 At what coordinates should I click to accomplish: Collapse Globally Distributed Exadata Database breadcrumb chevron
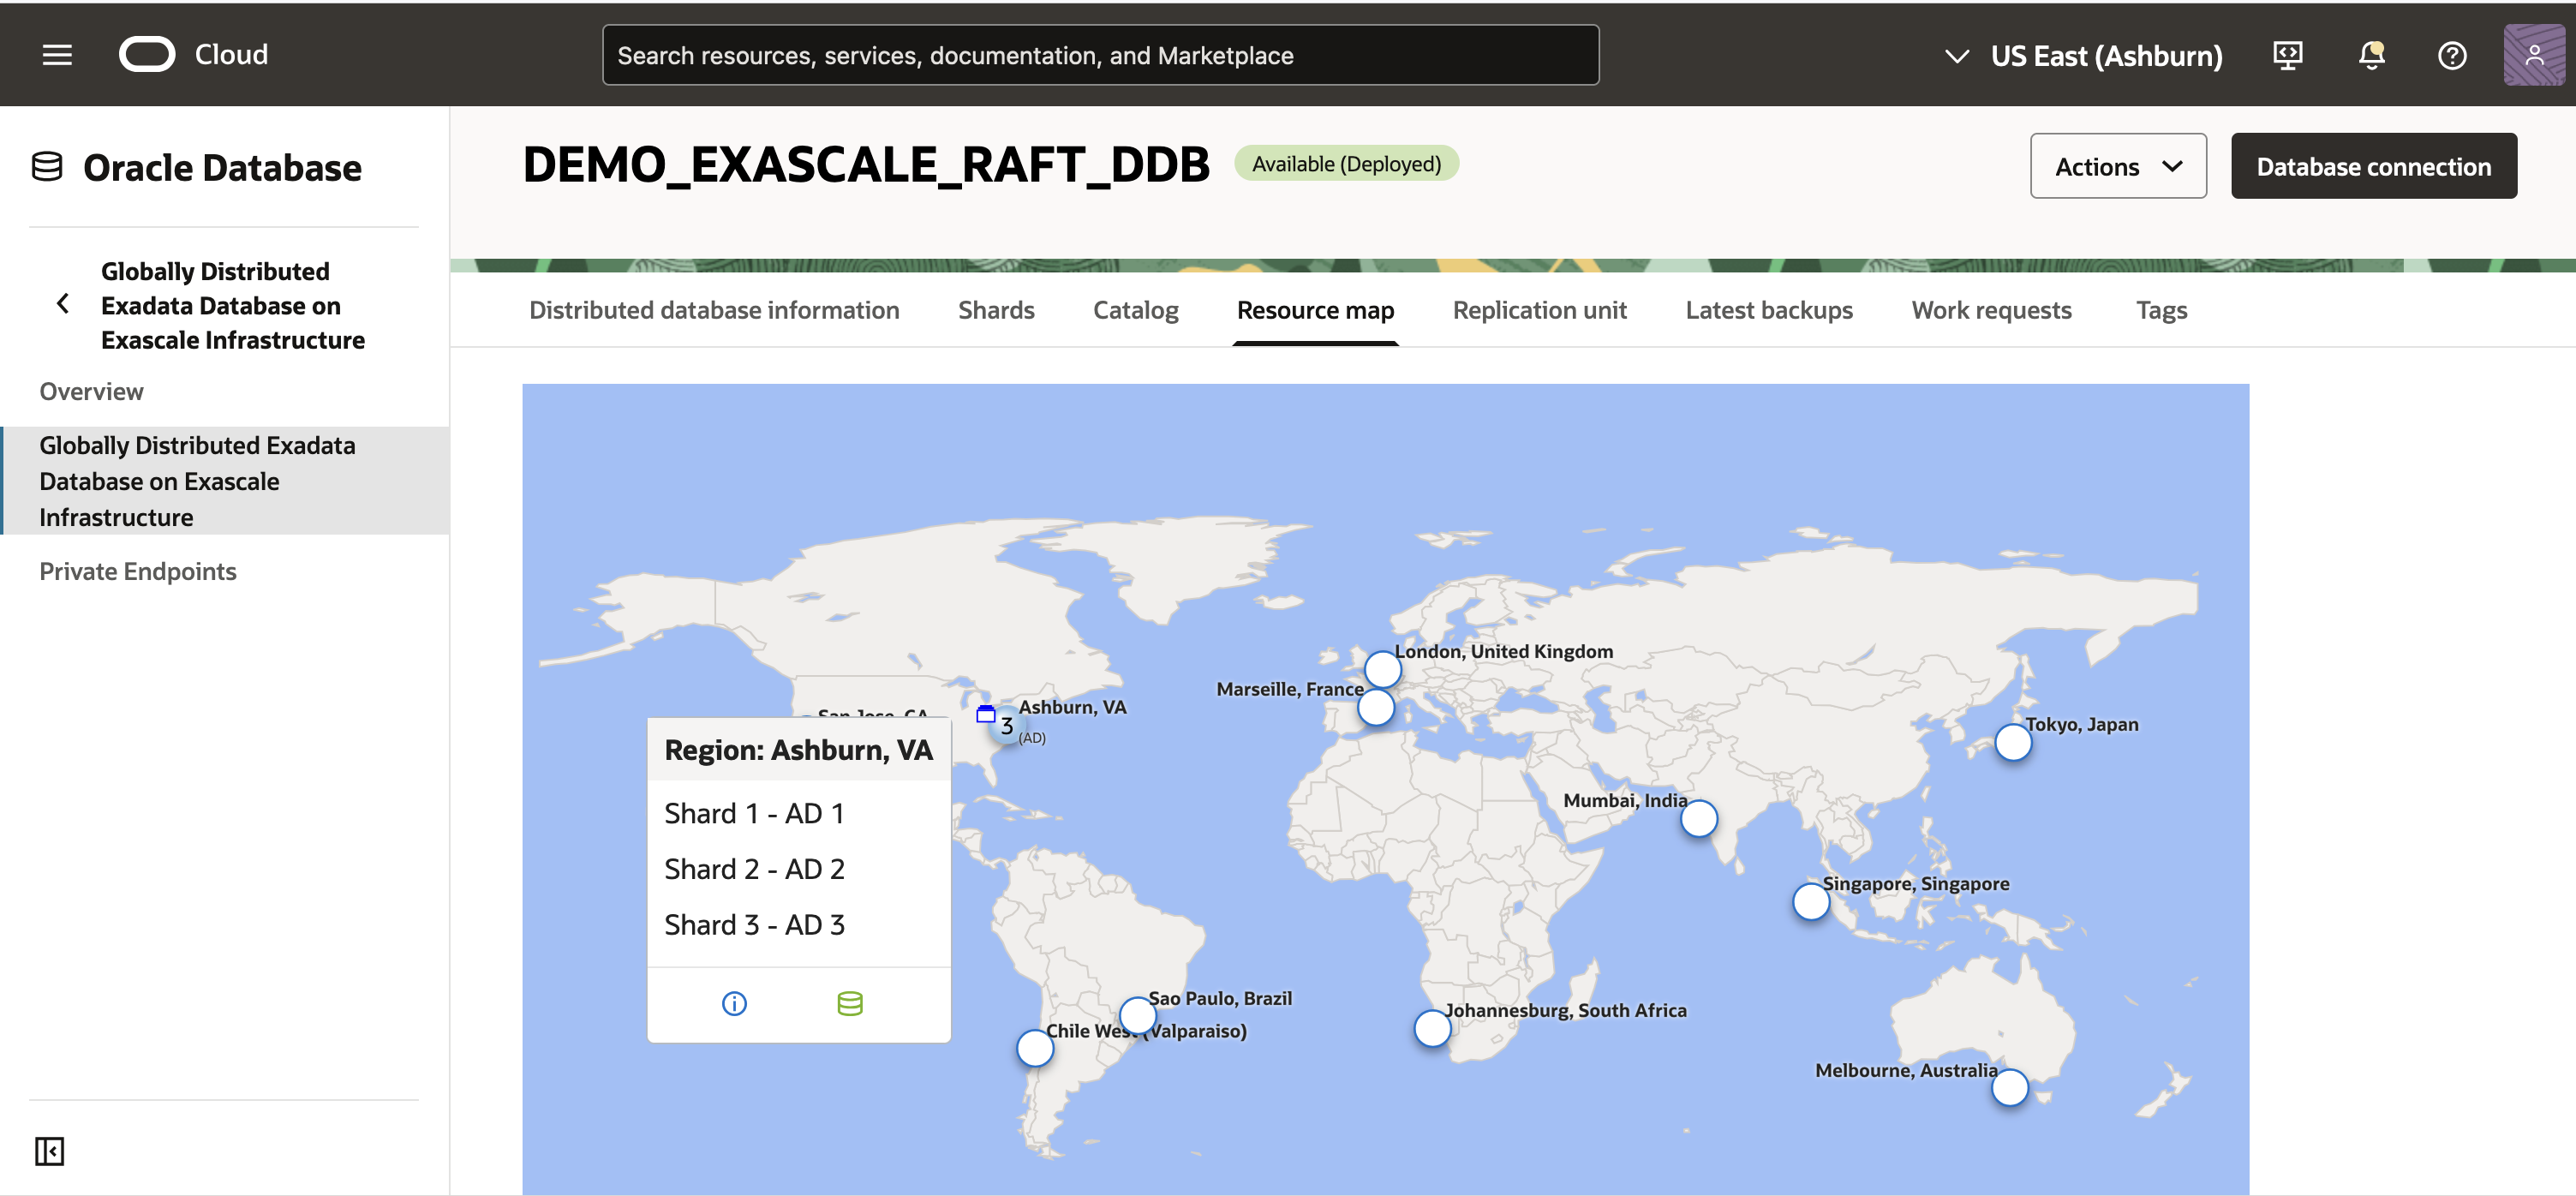pos(62,304)
